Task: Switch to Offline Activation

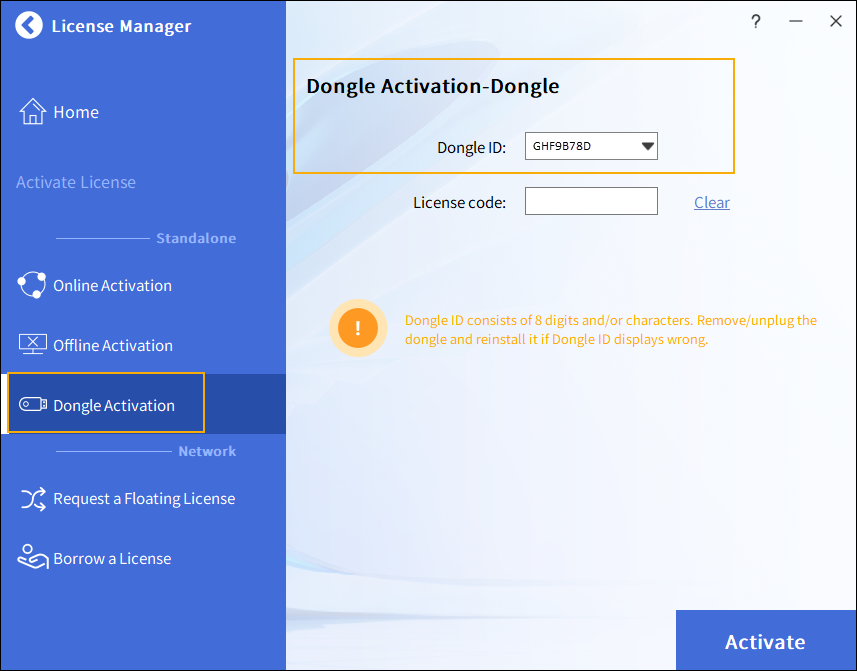Action: point(113,345)
